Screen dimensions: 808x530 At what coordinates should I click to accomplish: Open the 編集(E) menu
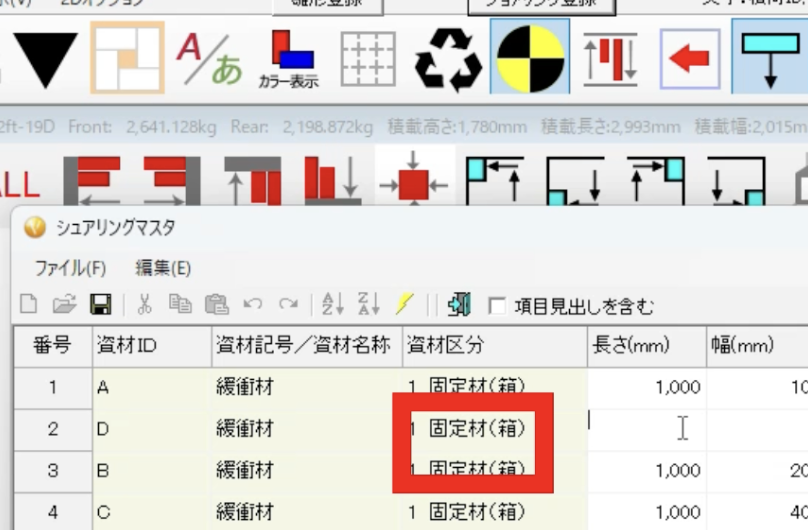click(x=163, y=268)
